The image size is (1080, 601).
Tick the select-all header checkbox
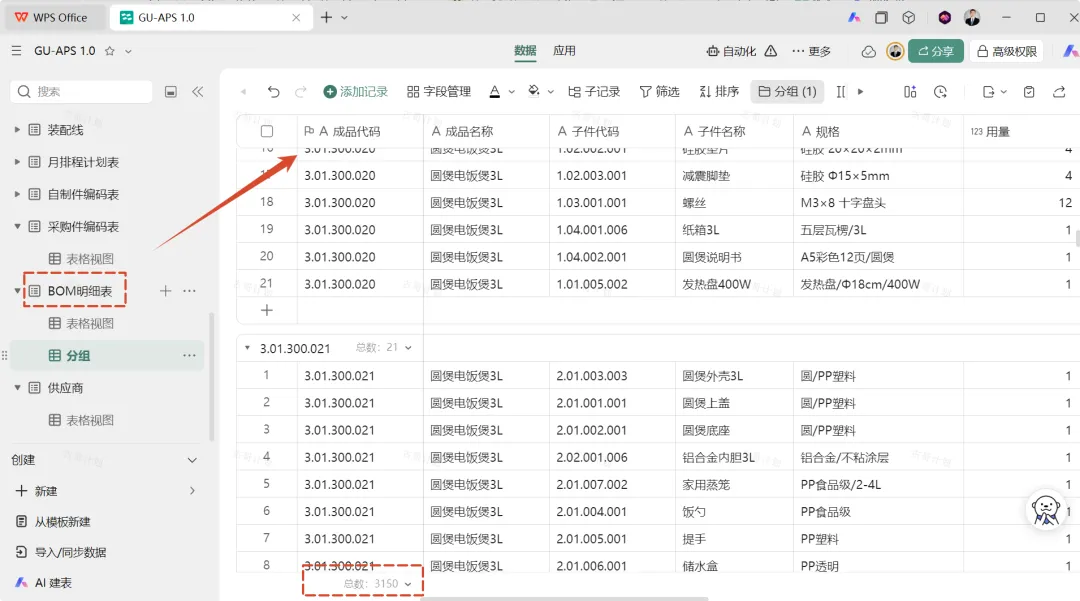pos(267,131)
